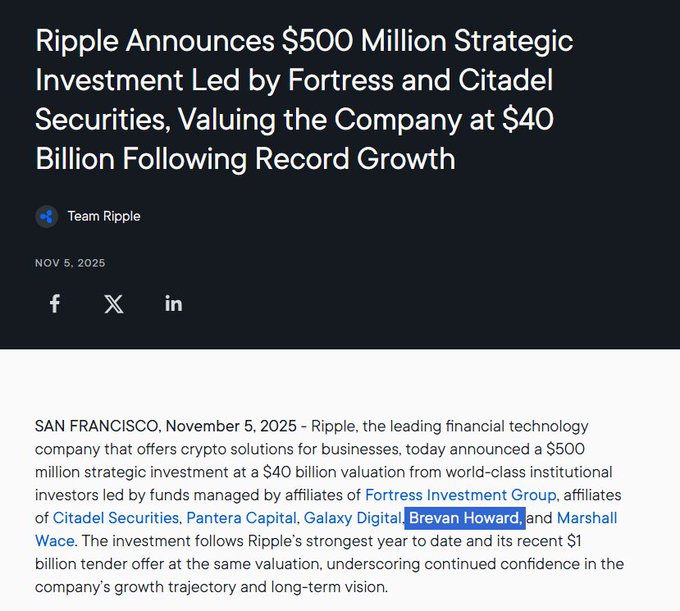680x611 pixels.
Task: Open the Team Ripple author name
Action: tap(104, 216)
